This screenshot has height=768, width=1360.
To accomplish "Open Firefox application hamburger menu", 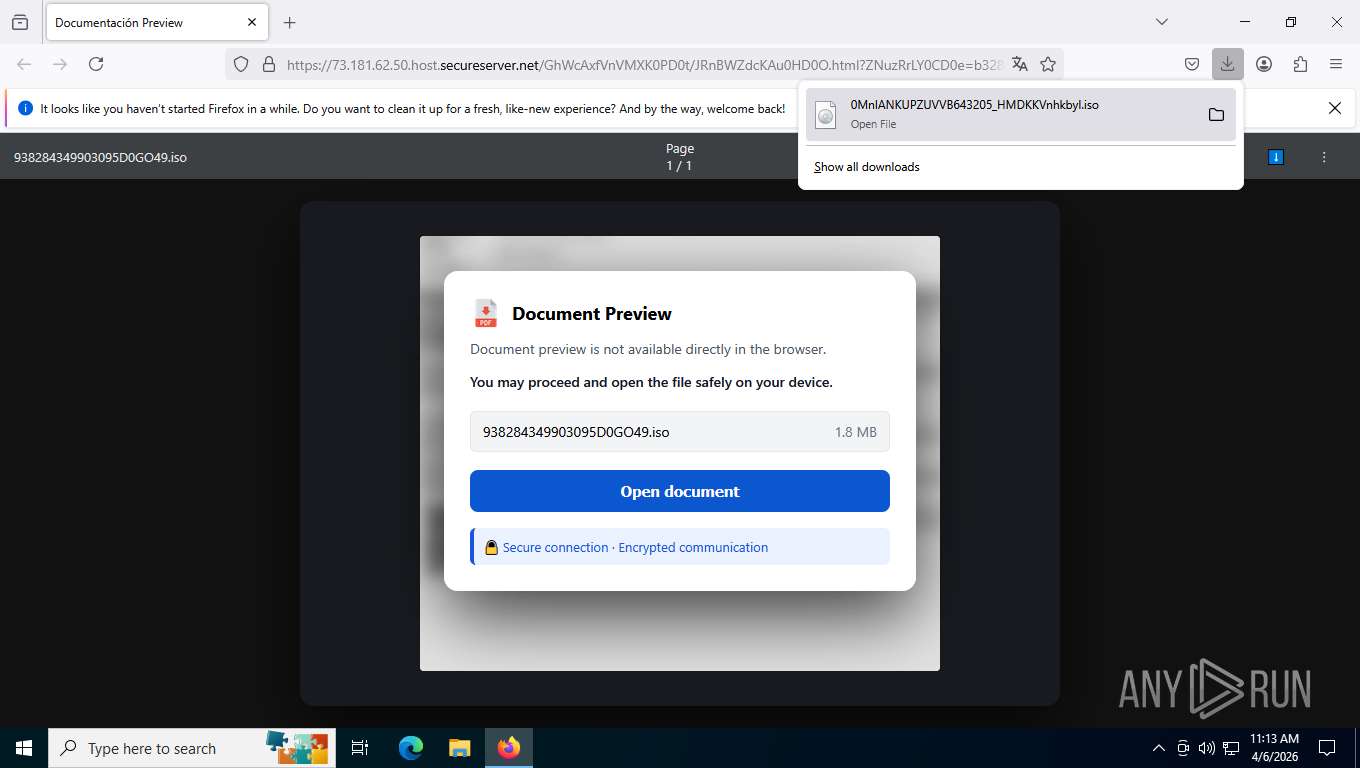I will tap(1336, 64).
